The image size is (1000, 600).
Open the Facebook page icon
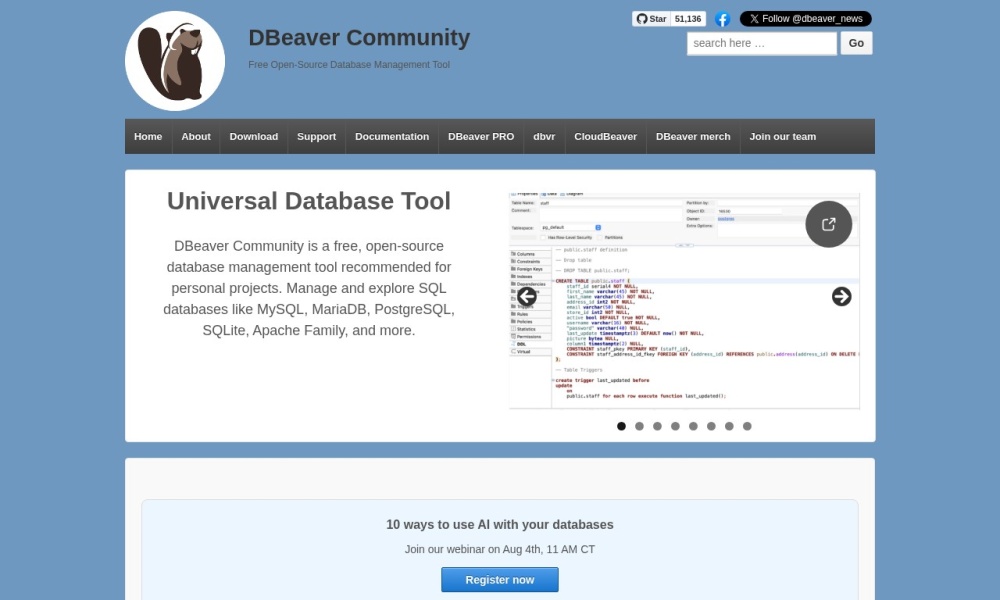[x=722, y=19]
